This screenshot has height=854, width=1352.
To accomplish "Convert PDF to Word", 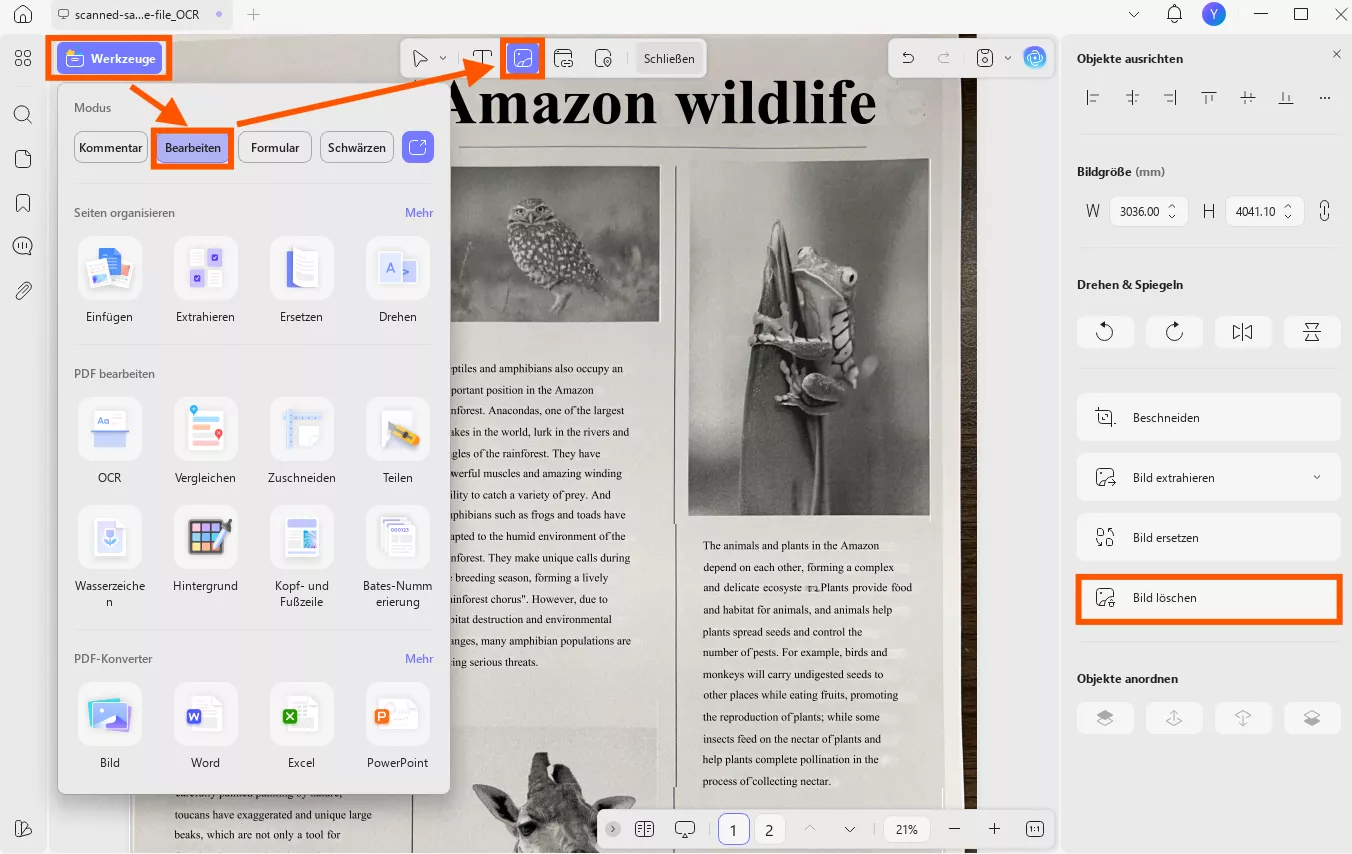I will pos(206,726).
